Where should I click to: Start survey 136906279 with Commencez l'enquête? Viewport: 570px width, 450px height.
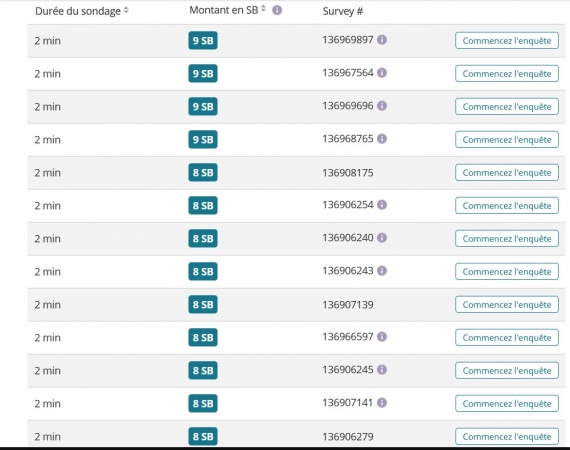coord(507,437)
